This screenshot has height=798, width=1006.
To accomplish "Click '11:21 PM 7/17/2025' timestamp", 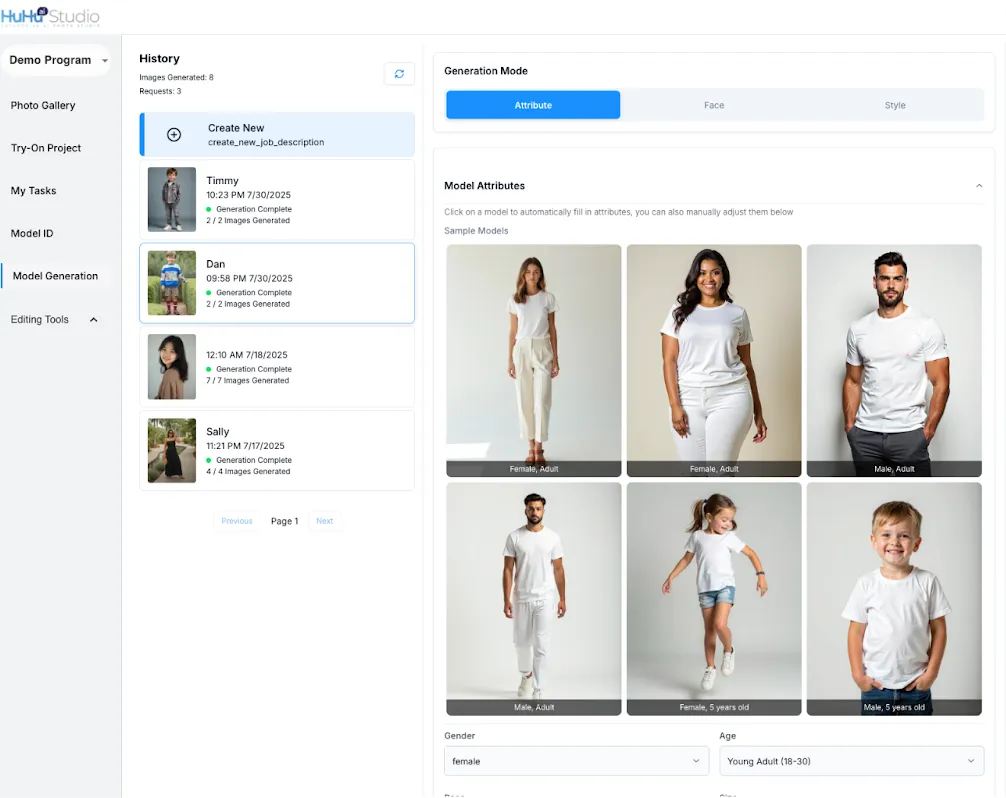I will (x=245, y=446).
